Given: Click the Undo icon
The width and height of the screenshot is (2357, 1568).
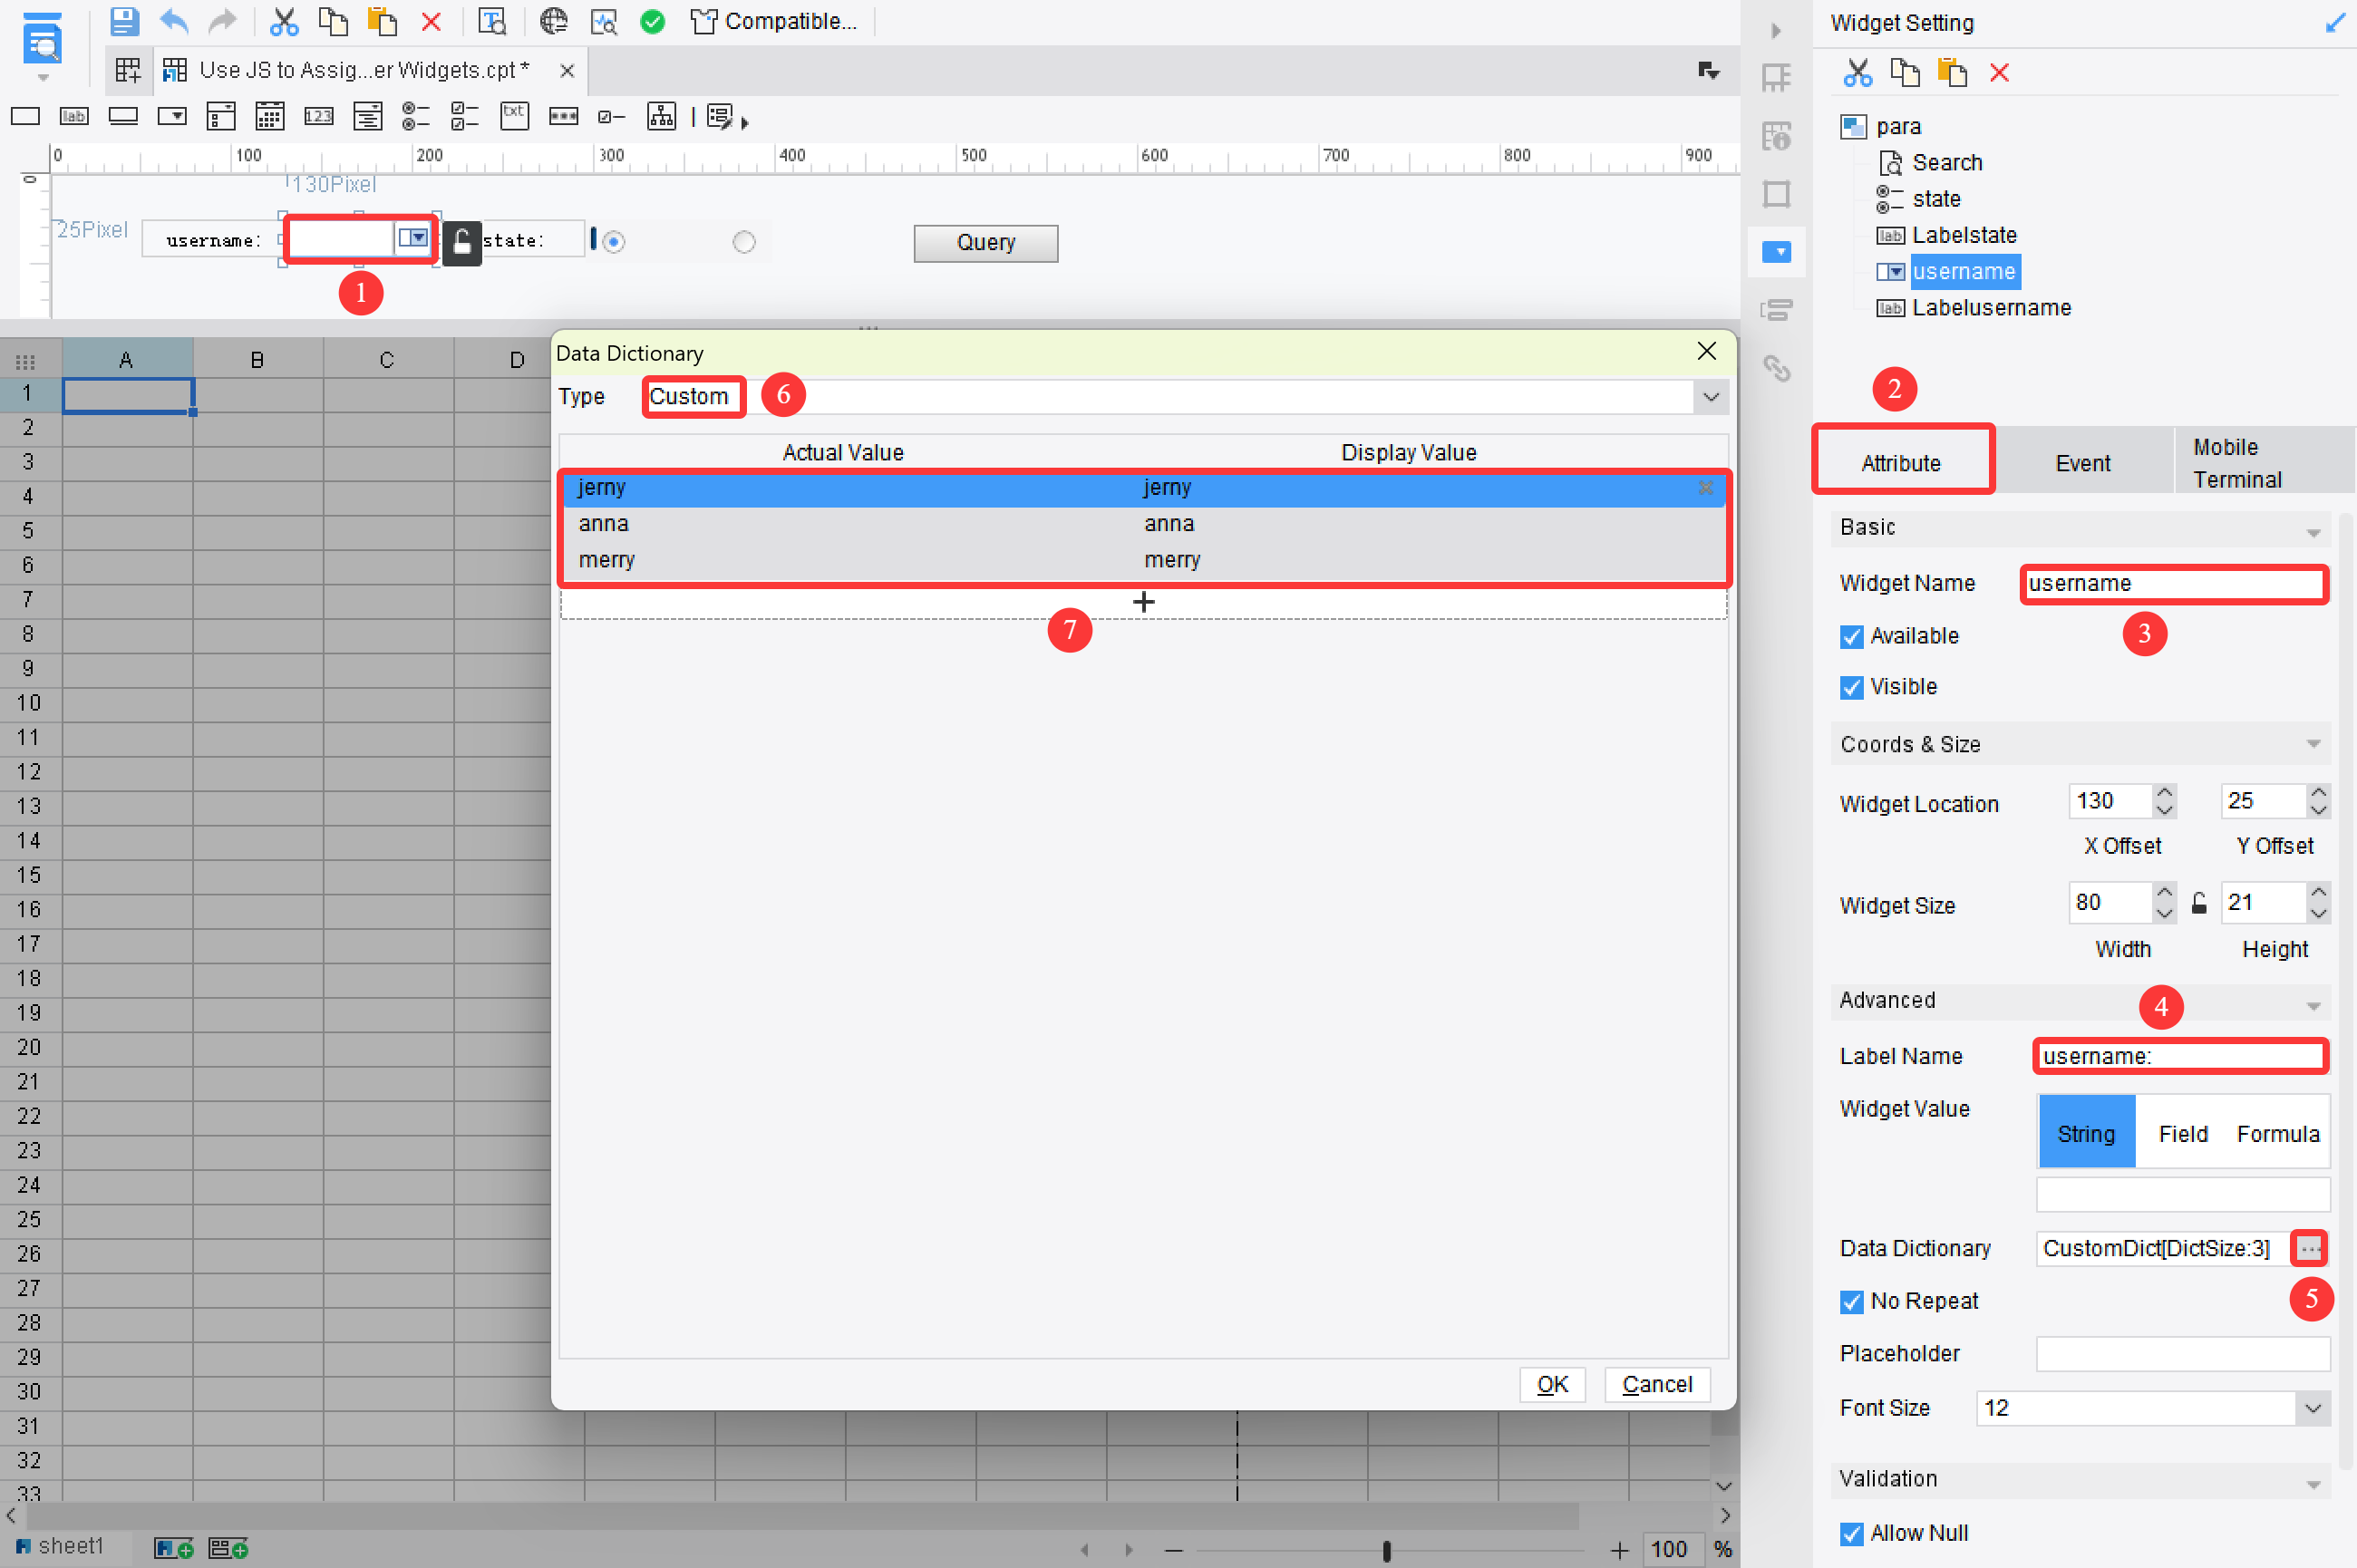Looking at the screenshot, I should 173,21.
